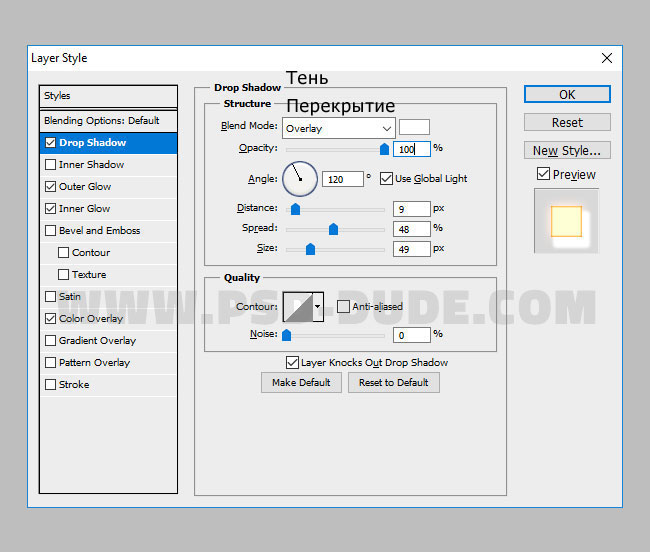Enable the Anti-aliased checkbox
Viewport: 650px width, 552px height.
343,307
